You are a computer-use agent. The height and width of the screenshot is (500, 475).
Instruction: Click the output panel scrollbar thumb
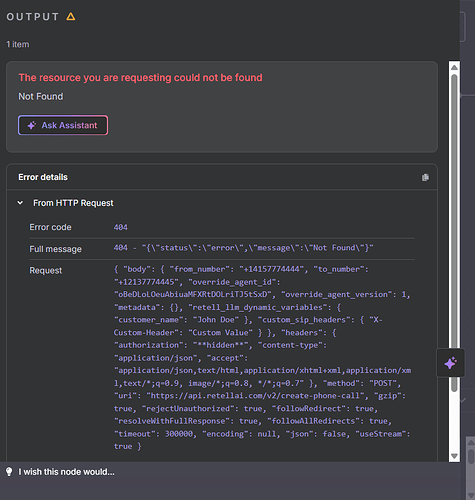[454, 233]
